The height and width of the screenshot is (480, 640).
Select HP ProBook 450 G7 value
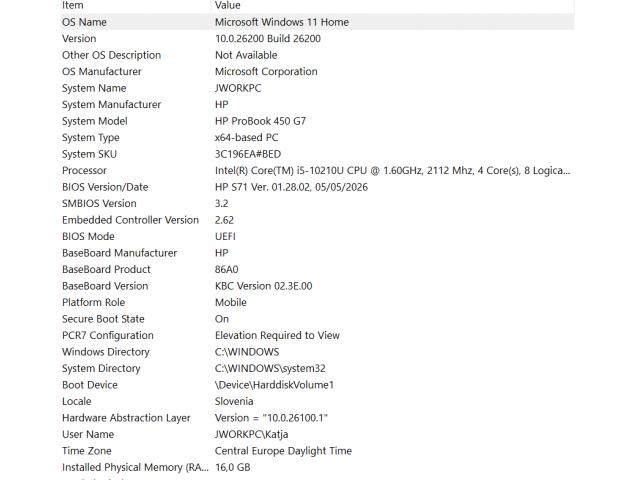260,121
